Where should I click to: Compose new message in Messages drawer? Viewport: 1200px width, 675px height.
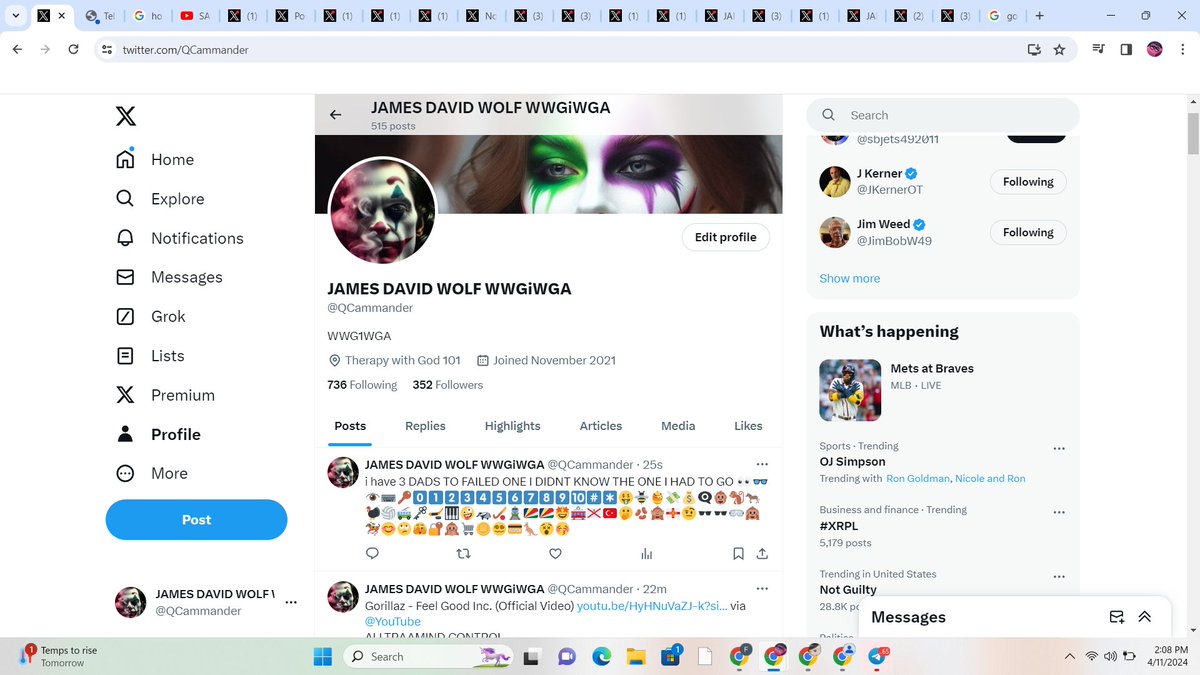1117,617
